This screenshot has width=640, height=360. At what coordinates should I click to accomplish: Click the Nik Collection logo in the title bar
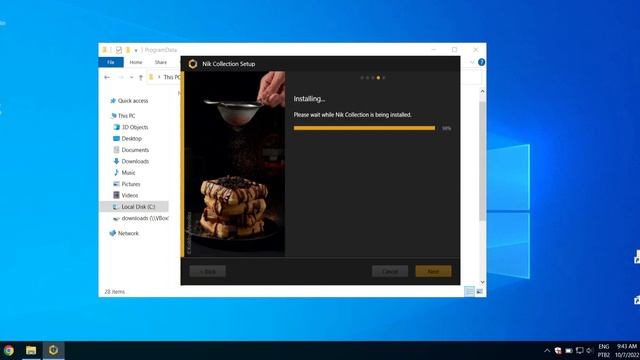[193, 64]
